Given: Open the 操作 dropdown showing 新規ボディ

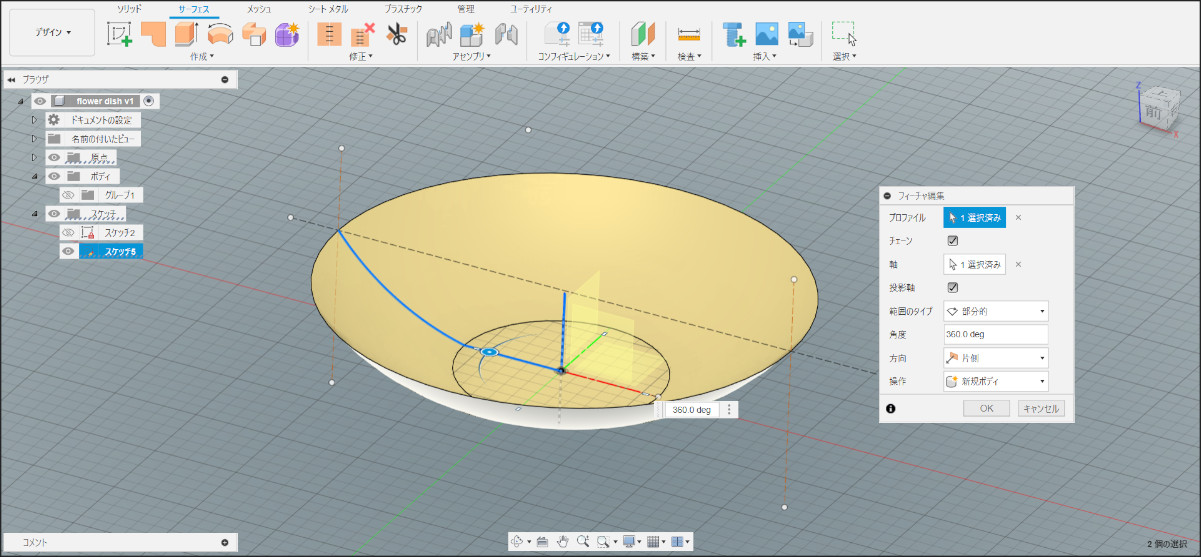Looking at the screenshot, I should click(x=995, y=381).
